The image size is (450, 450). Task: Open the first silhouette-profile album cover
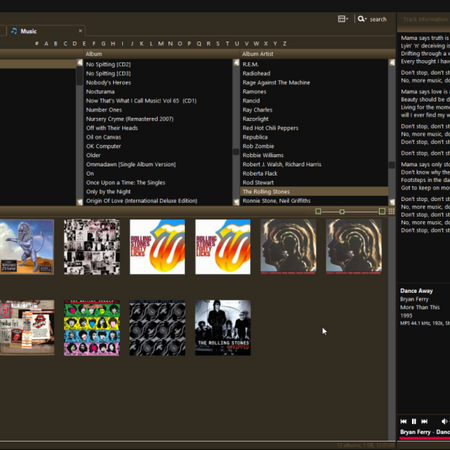coord(288,247)
